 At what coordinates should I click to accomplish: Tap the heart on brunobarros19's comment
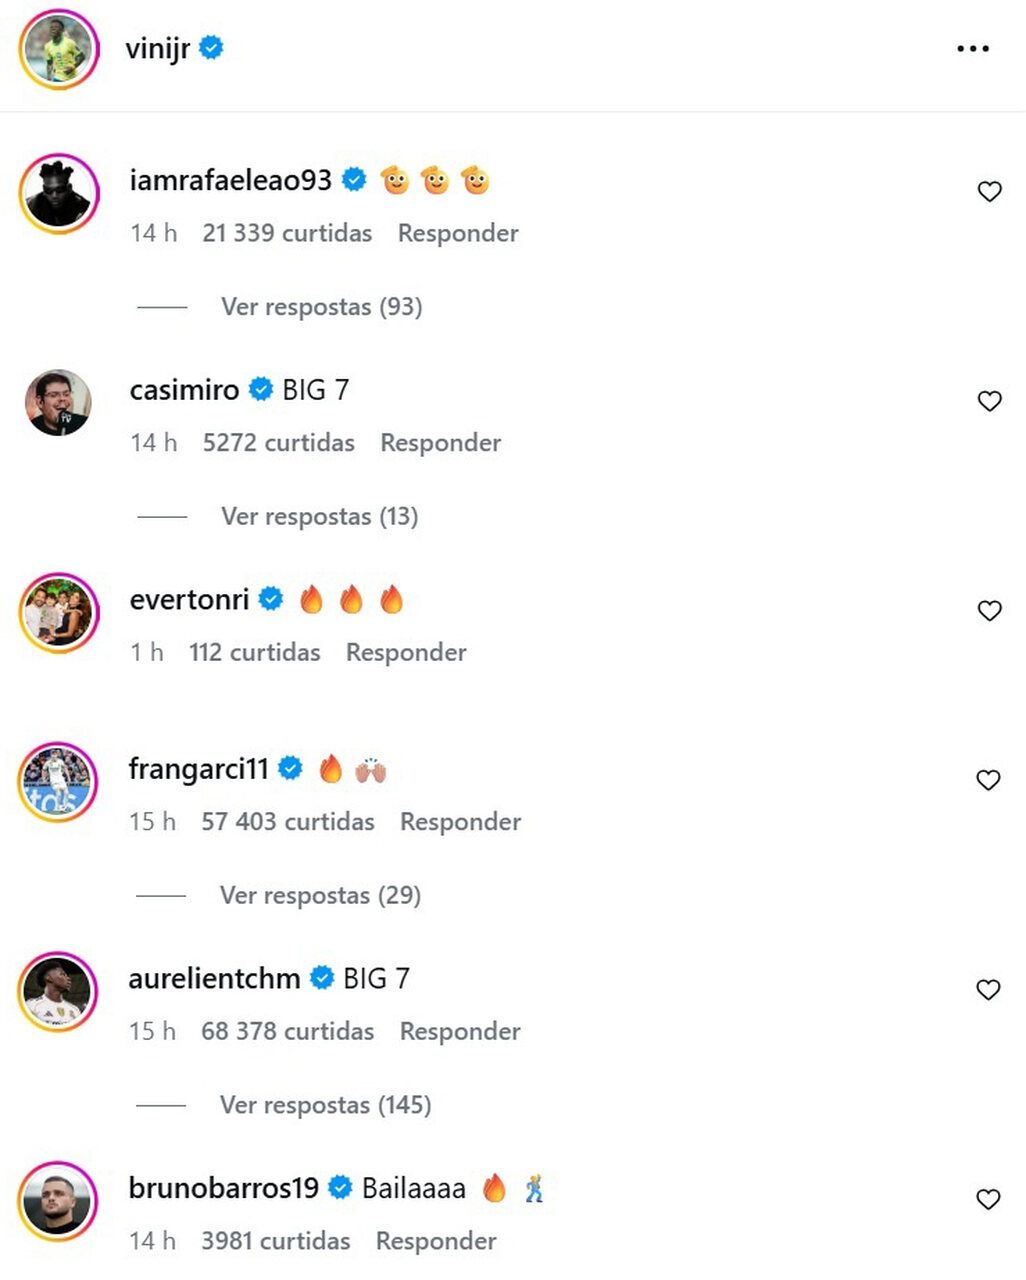point(988,1199)
